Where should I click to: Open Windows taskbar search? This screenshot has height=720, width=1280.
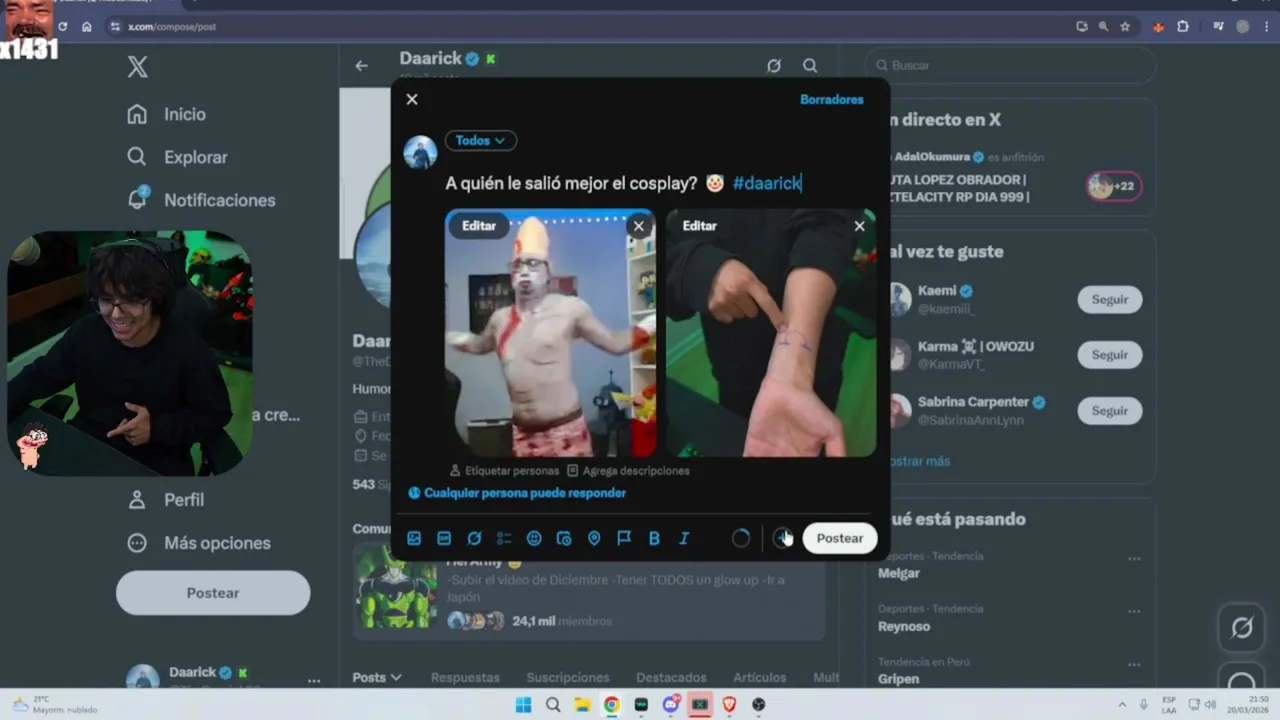pyautogui.click(x=553, y=705)
